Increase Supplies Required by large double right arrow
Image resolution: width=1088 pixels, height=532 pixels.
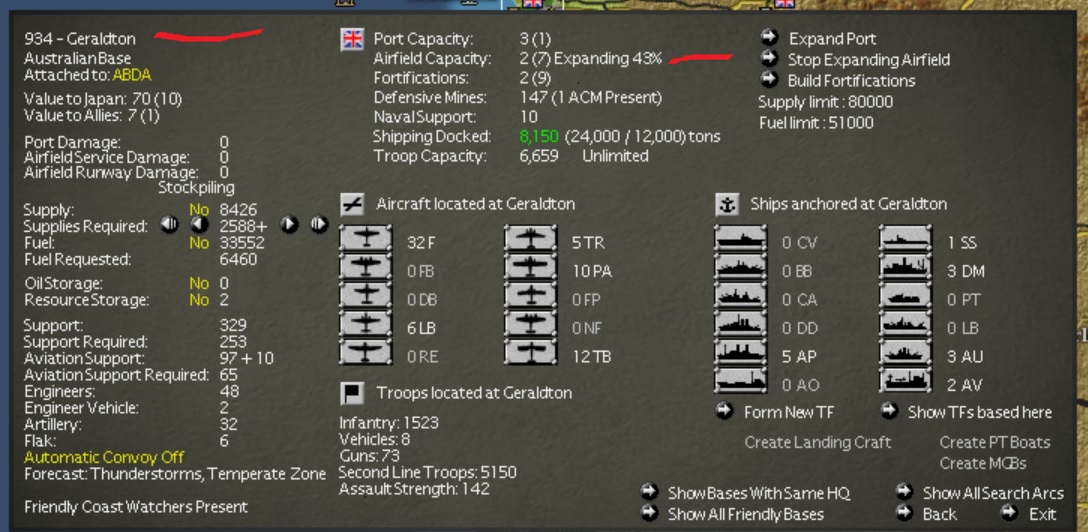[318, 225]
